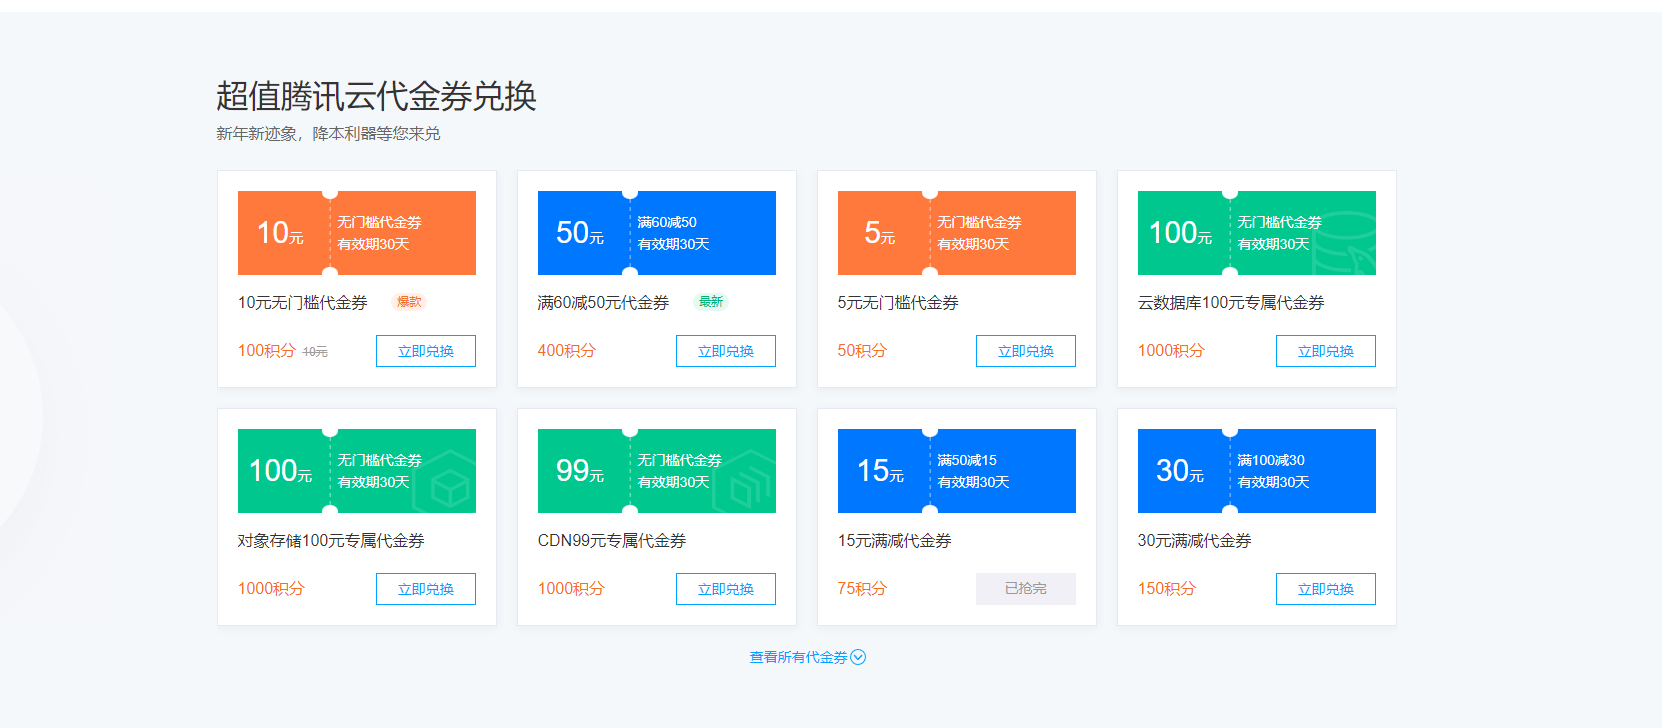Click the 75积分 price text
This screenshot has height=728, width=1662.
(863, 589)
